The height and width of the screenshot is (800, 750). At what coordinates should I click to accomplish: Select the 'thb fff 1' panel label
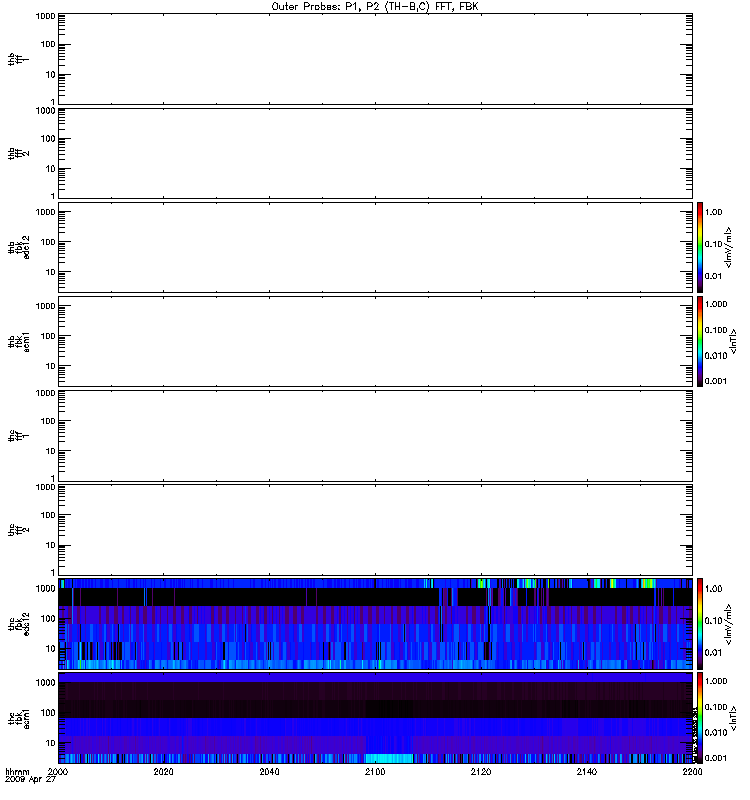(x=18, y=59)
